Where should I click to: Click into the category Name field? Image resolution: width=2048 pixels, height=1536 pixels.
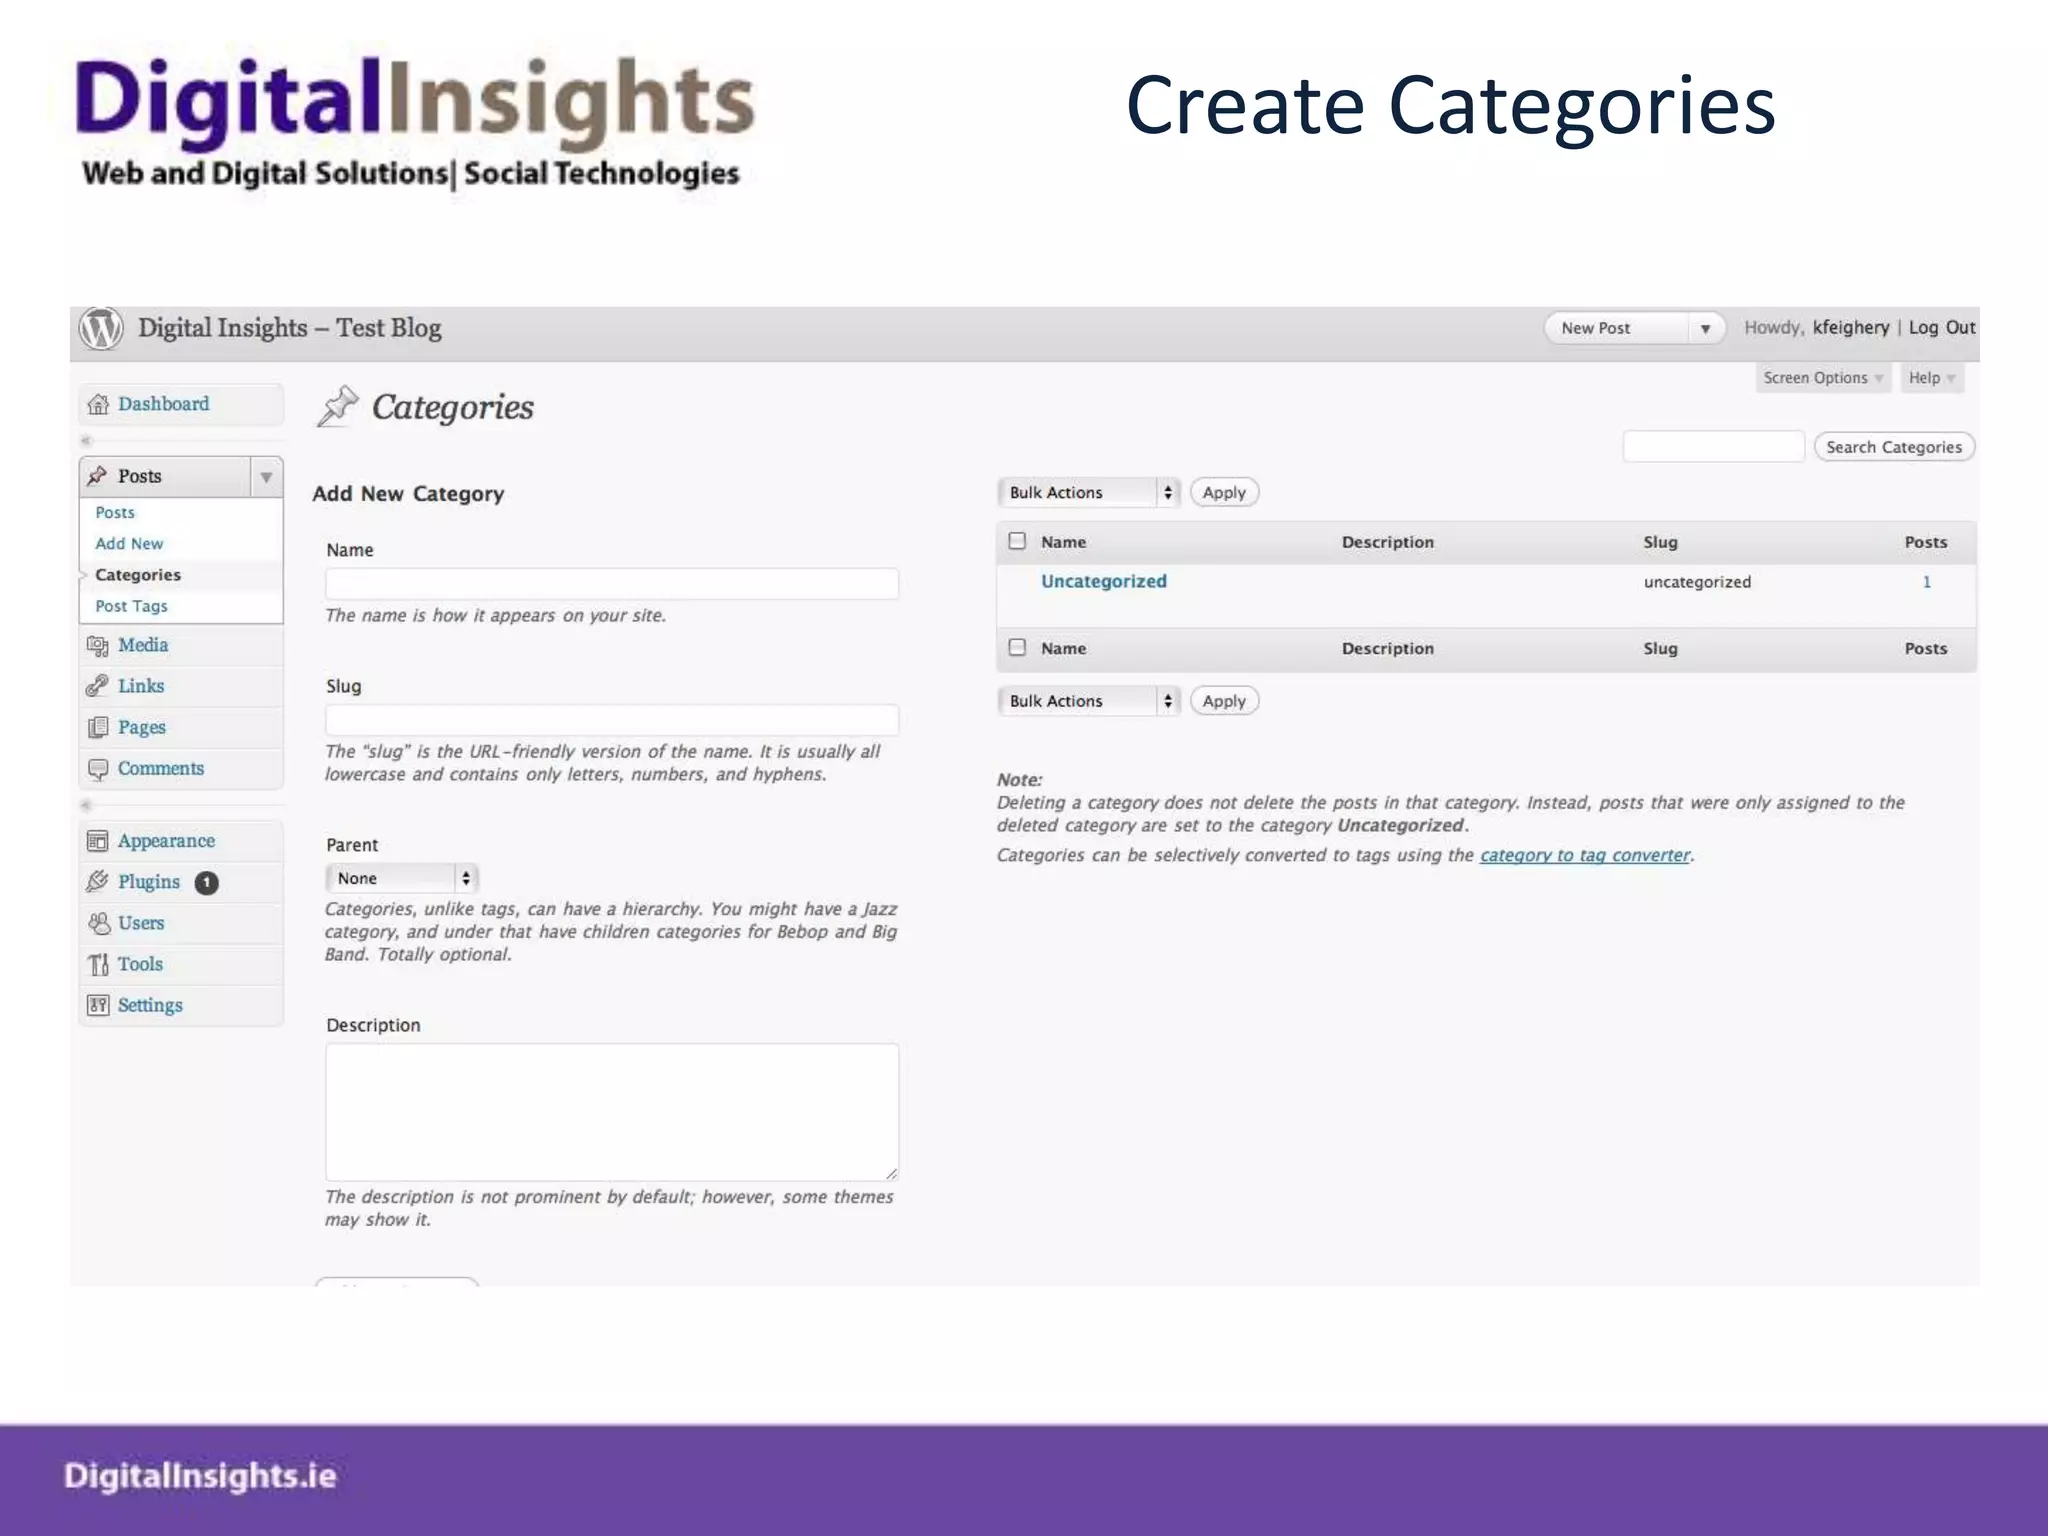(x=611, y=584)
